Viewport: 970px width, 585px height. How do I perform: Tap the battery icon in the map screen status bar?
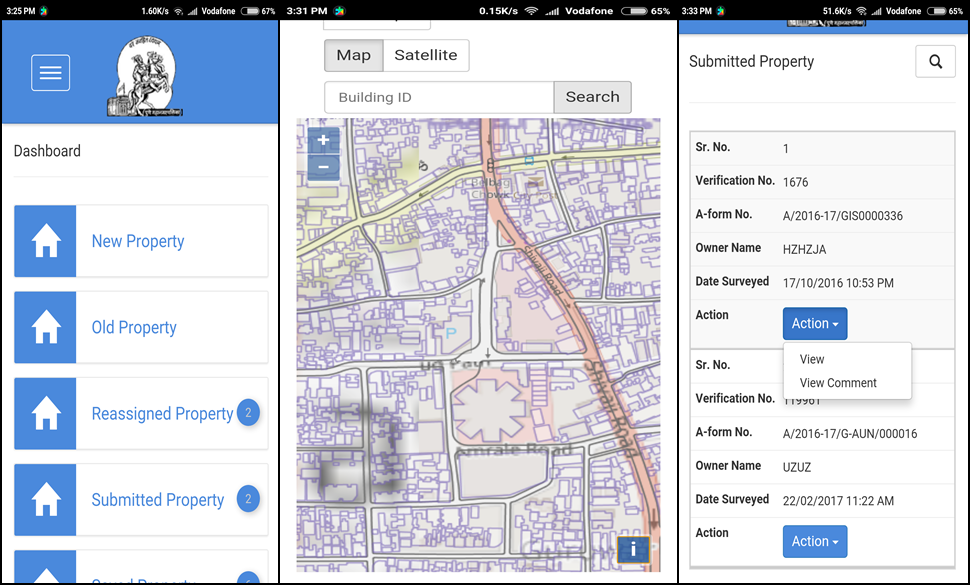tap(633, 11)
